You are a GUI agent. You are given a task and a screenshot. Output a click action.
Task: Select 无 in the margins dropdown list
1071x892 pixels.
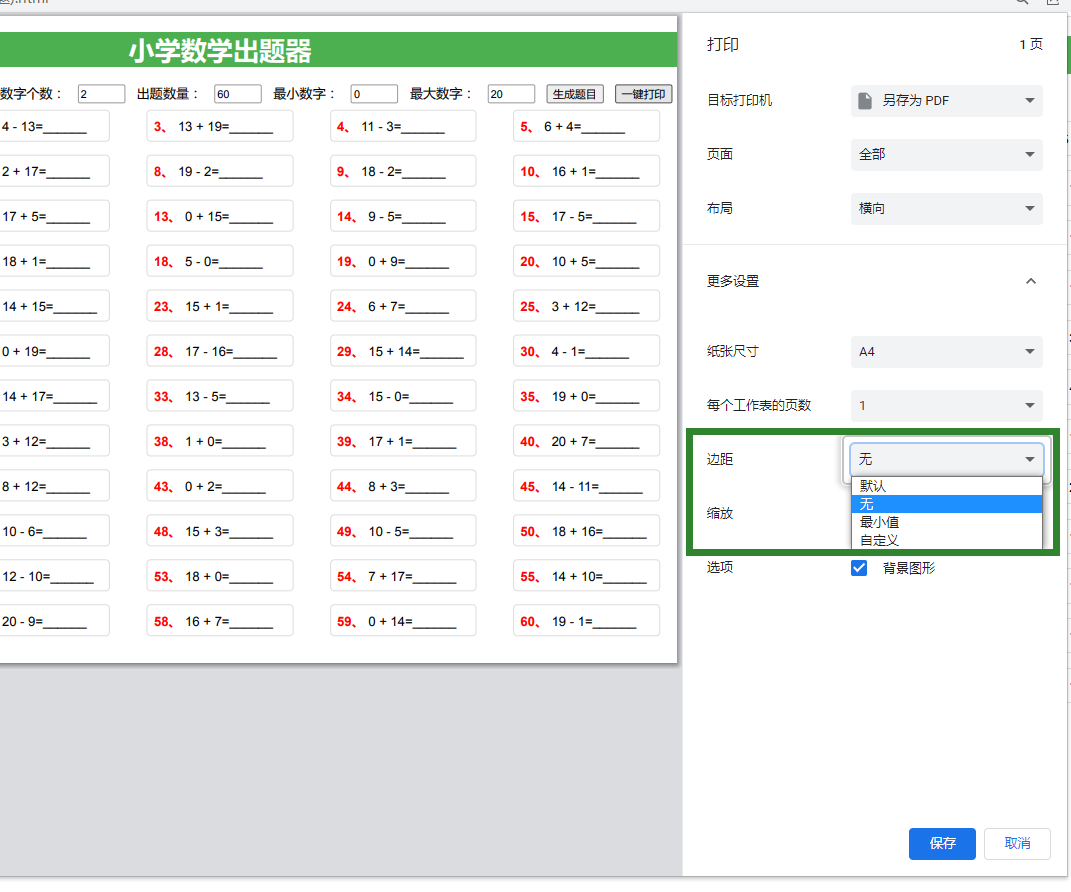(x=947, y=504)
